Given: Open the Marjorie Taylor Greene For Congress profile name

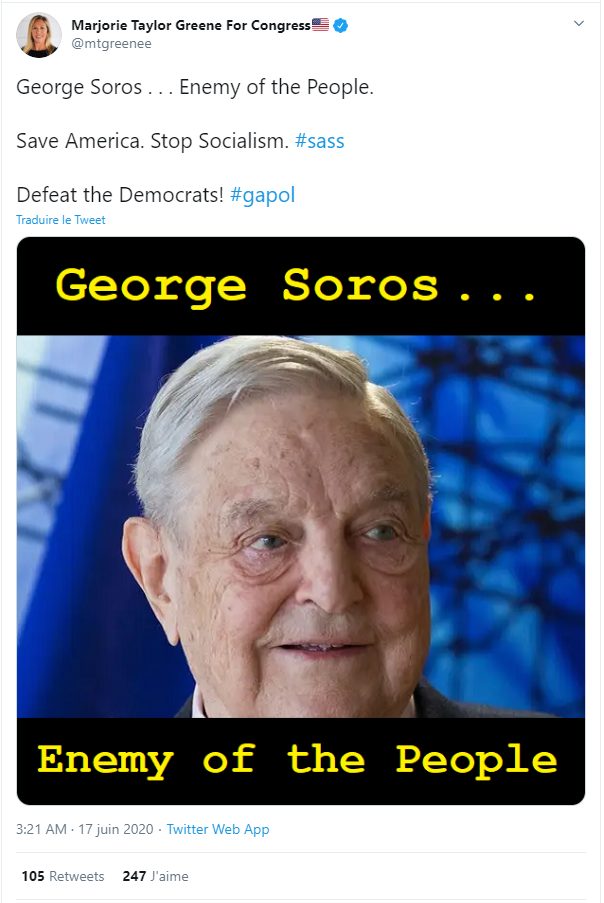Looking at the screenshot, I should pyautogui.click(x=191, y=25).
